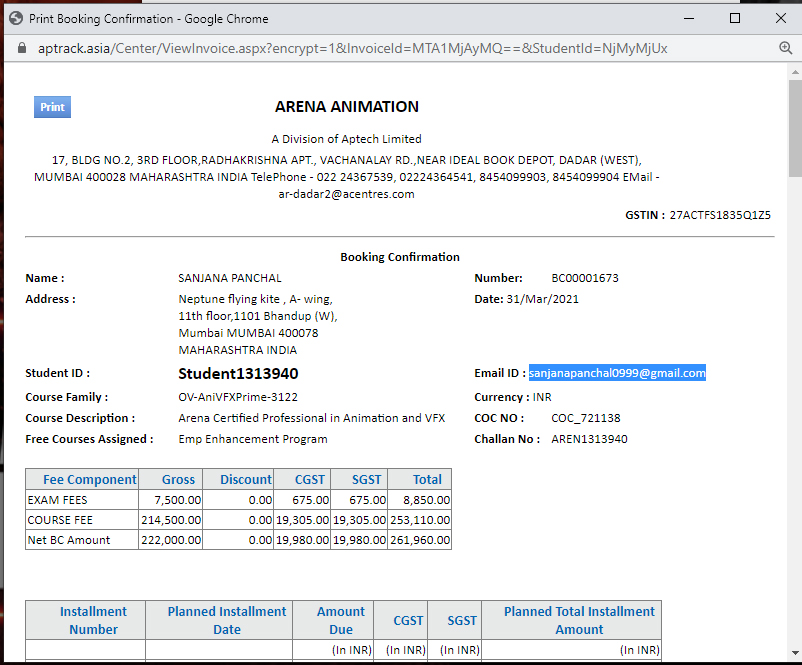Click the site lock icon in address bar
This screenshot has height=665, width=802.
(x=21, y=48)
